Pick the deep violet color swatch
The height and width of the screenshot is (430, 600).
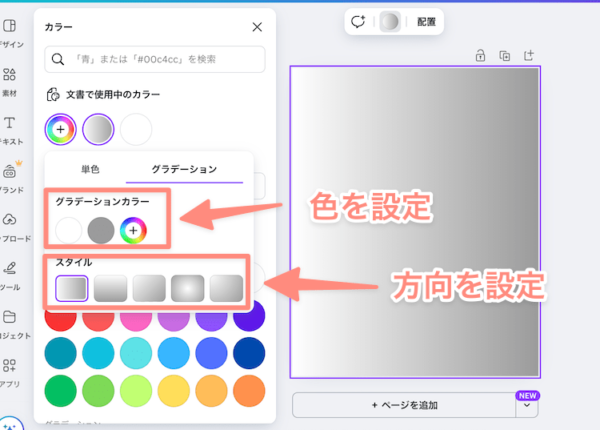[249, 317]
